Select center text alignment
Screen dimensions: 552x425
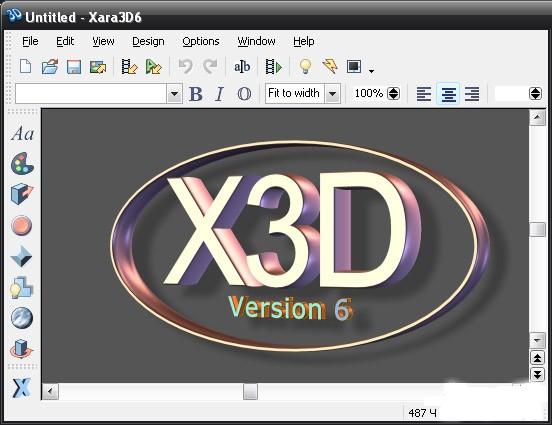click(x=448, y=94)
